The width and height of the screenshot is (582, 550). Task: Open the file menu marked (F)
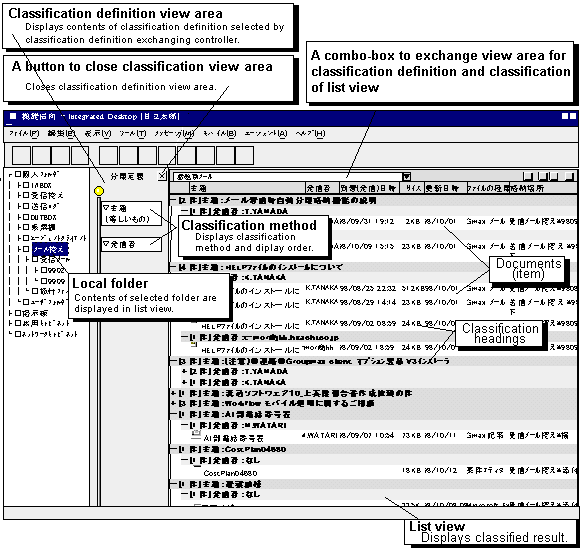point(24,134)
